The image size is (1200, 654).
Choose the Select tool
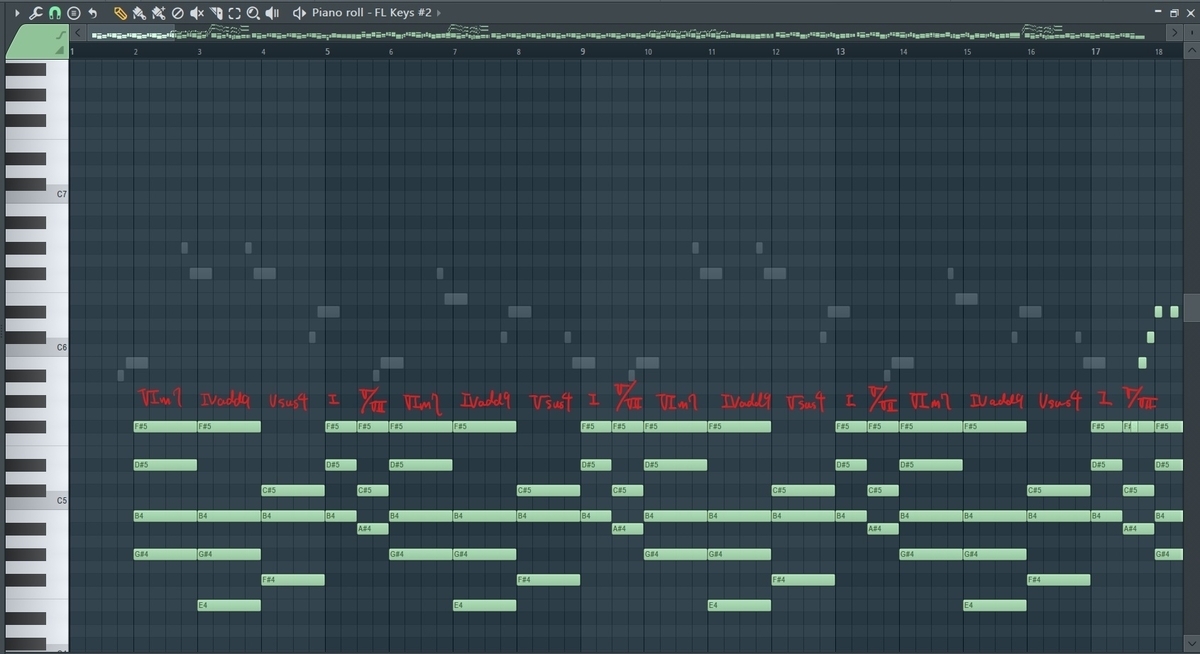coord(234,13)
